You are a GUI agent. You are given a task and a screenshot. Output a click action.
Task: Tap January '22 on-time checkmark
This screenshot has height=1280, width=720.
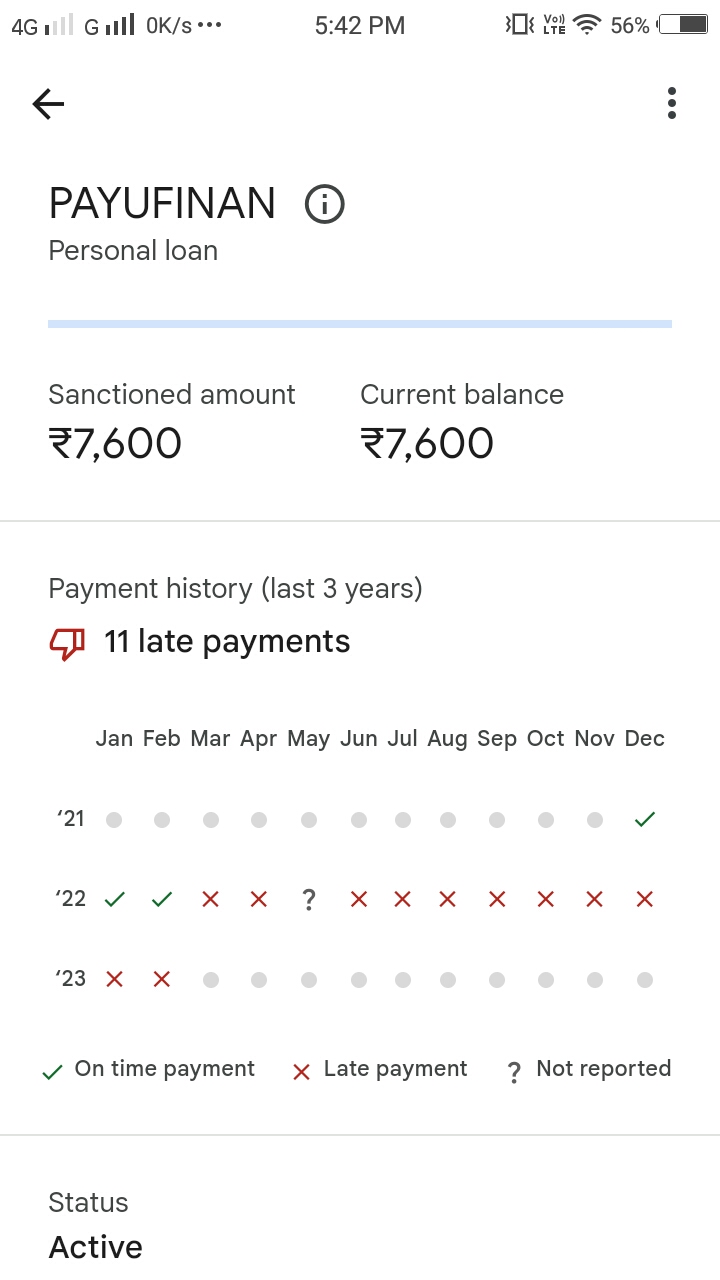pos(114,900)
